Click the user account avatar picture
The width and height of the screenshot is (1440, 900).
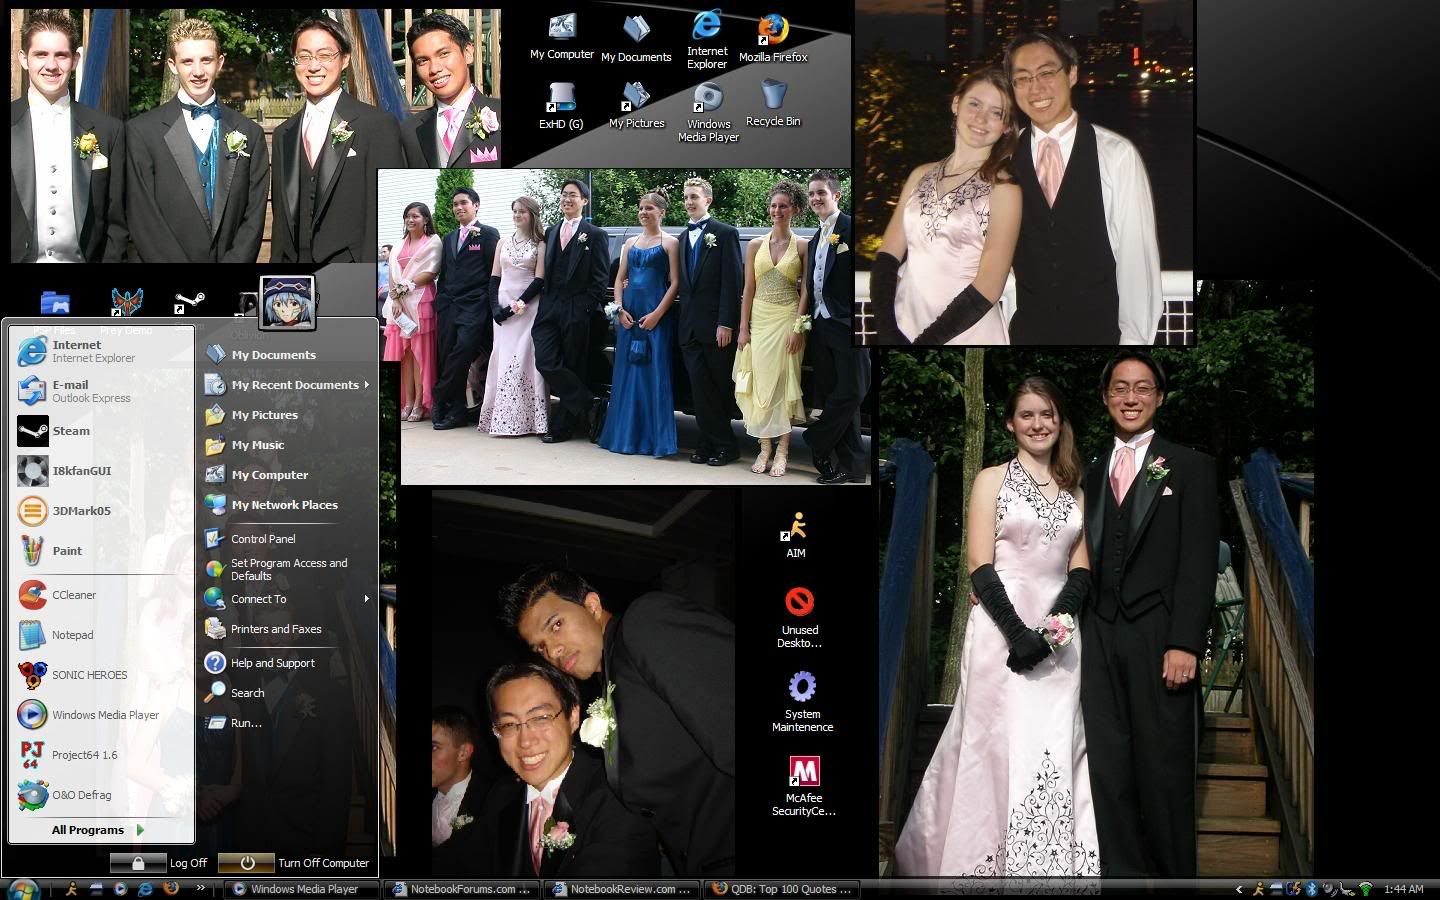point(288,303)
